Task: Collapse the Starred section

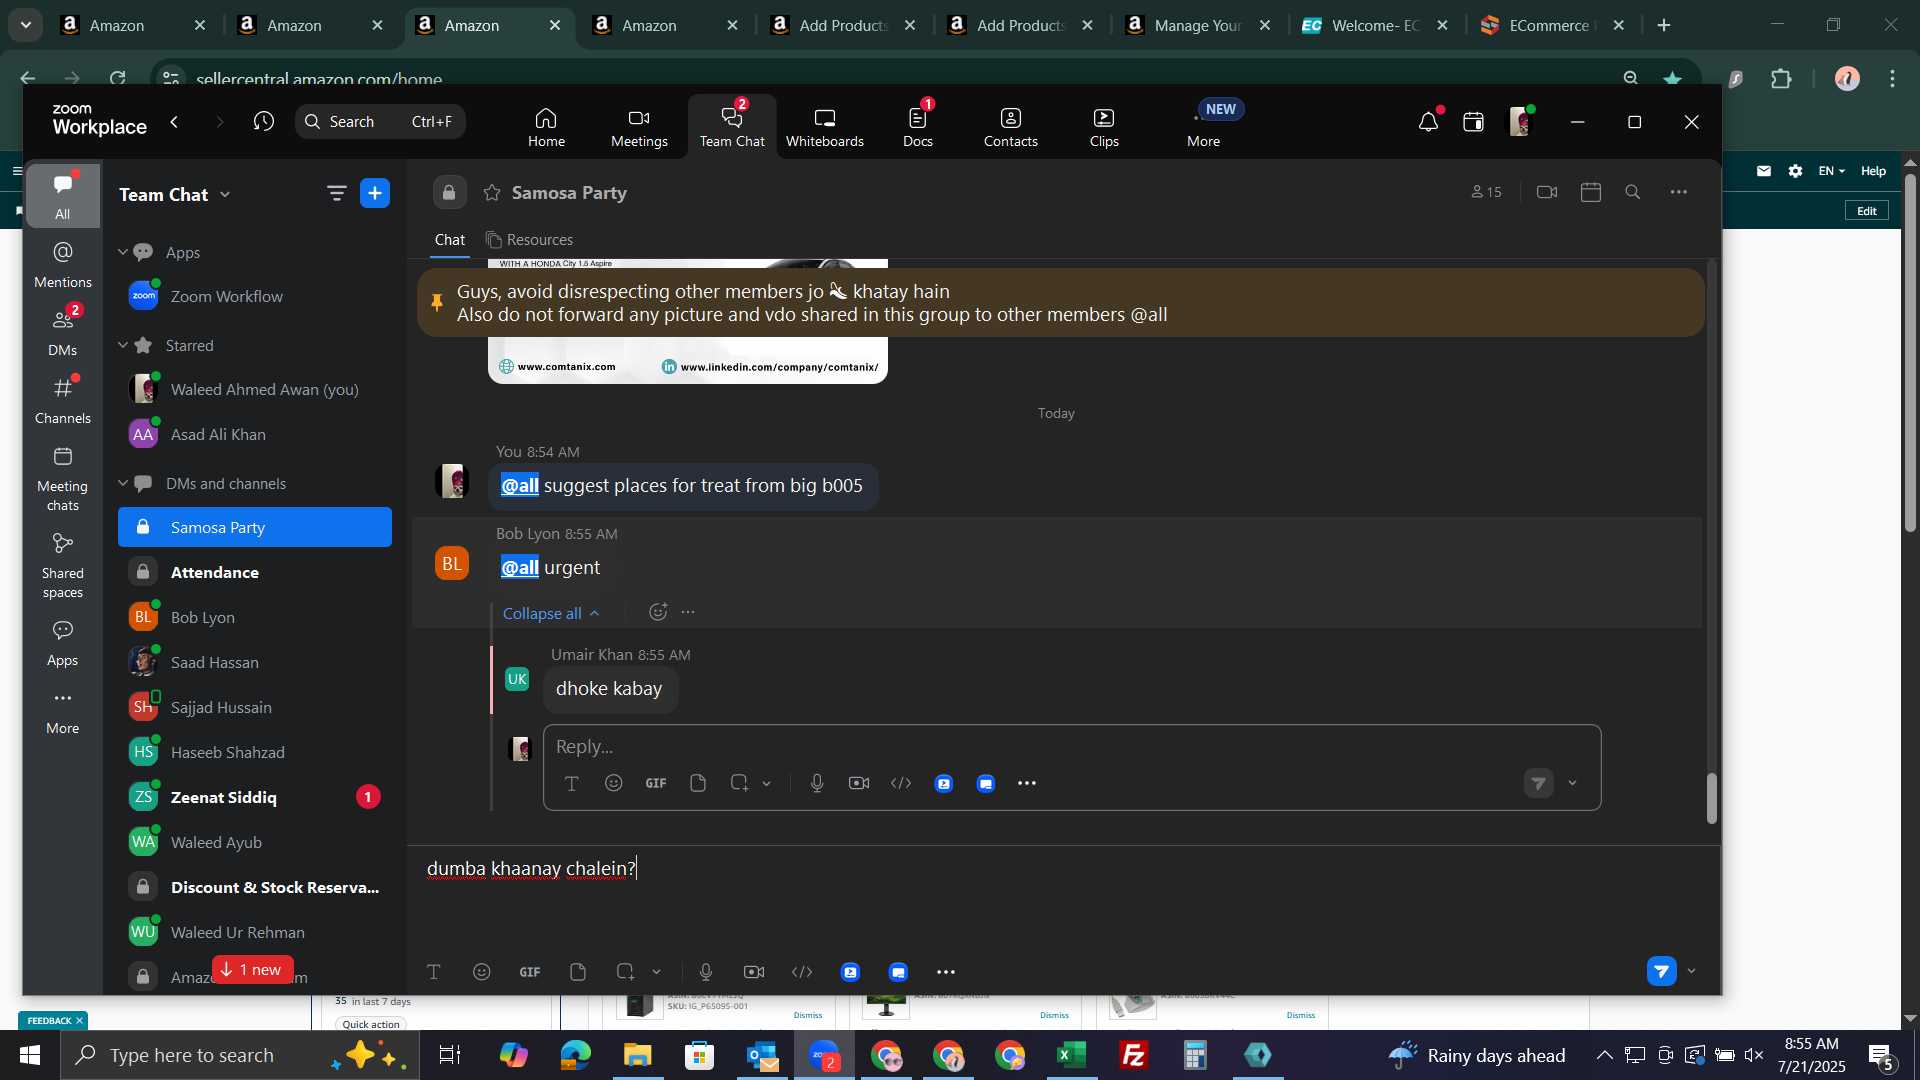Action: (x=123, y=345)
